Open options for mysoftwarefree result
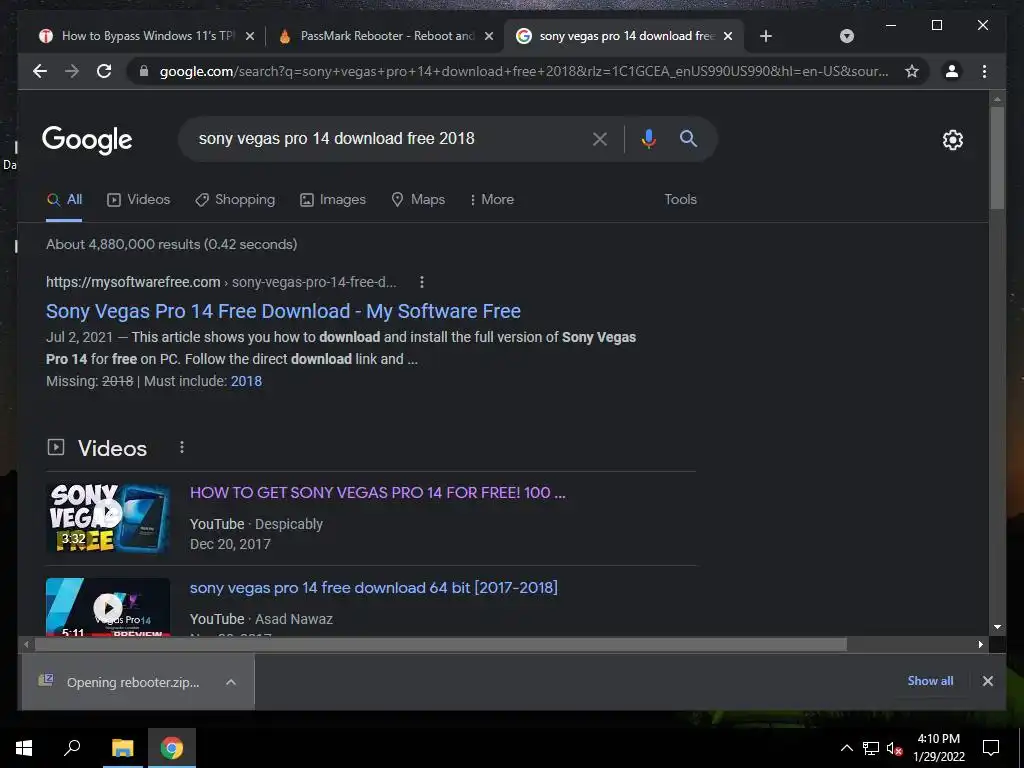The width and height of the screenshot is (1024, 768). pyautogui.click(x=422, y=282)
